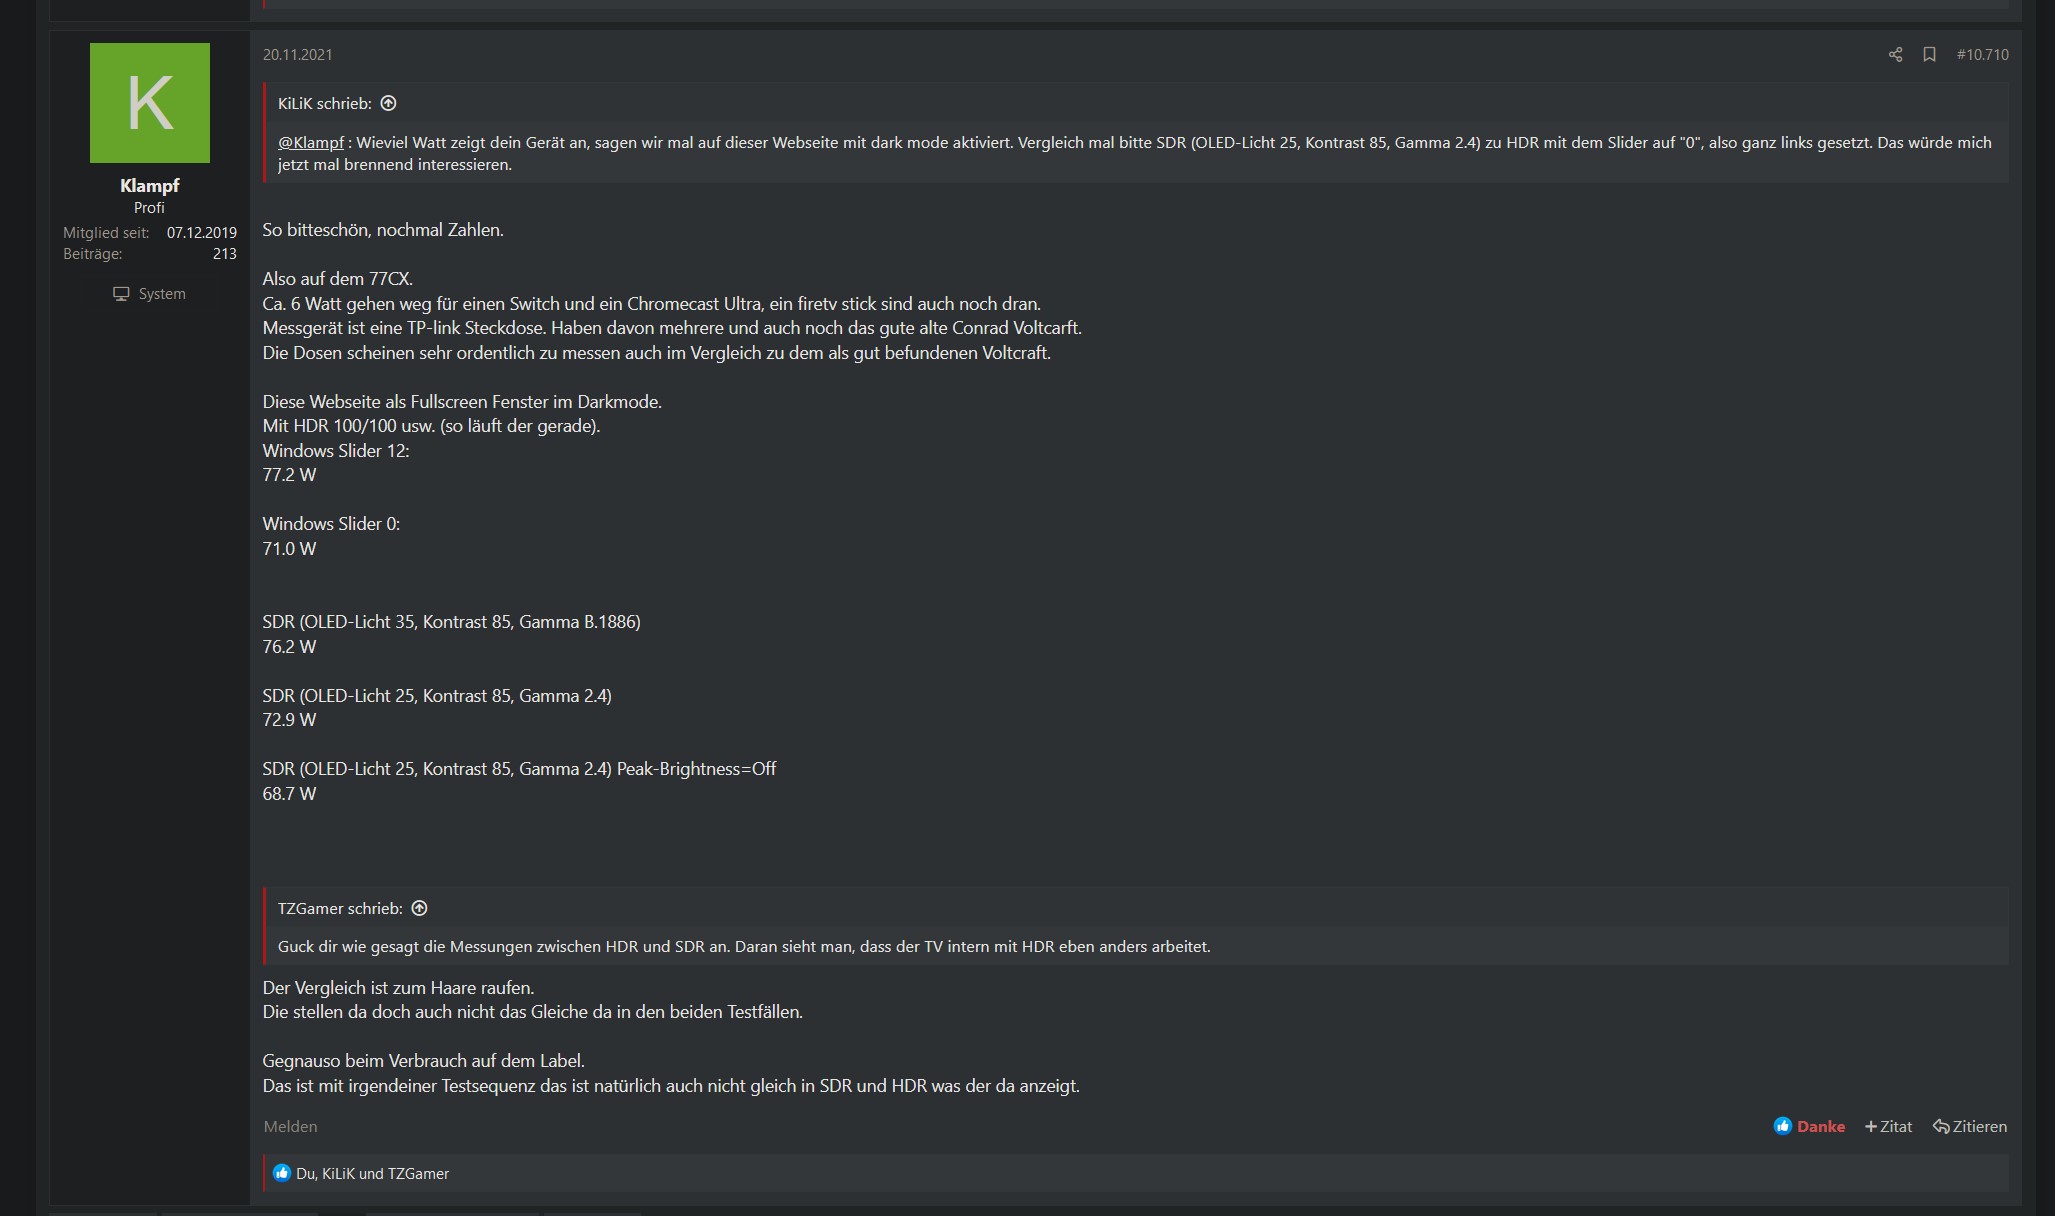The width and height of the screenshot is (2055, 1216).
Task: Jump to TZGamer's quoted post via arrow icon
Action: (x=420, y=908)
